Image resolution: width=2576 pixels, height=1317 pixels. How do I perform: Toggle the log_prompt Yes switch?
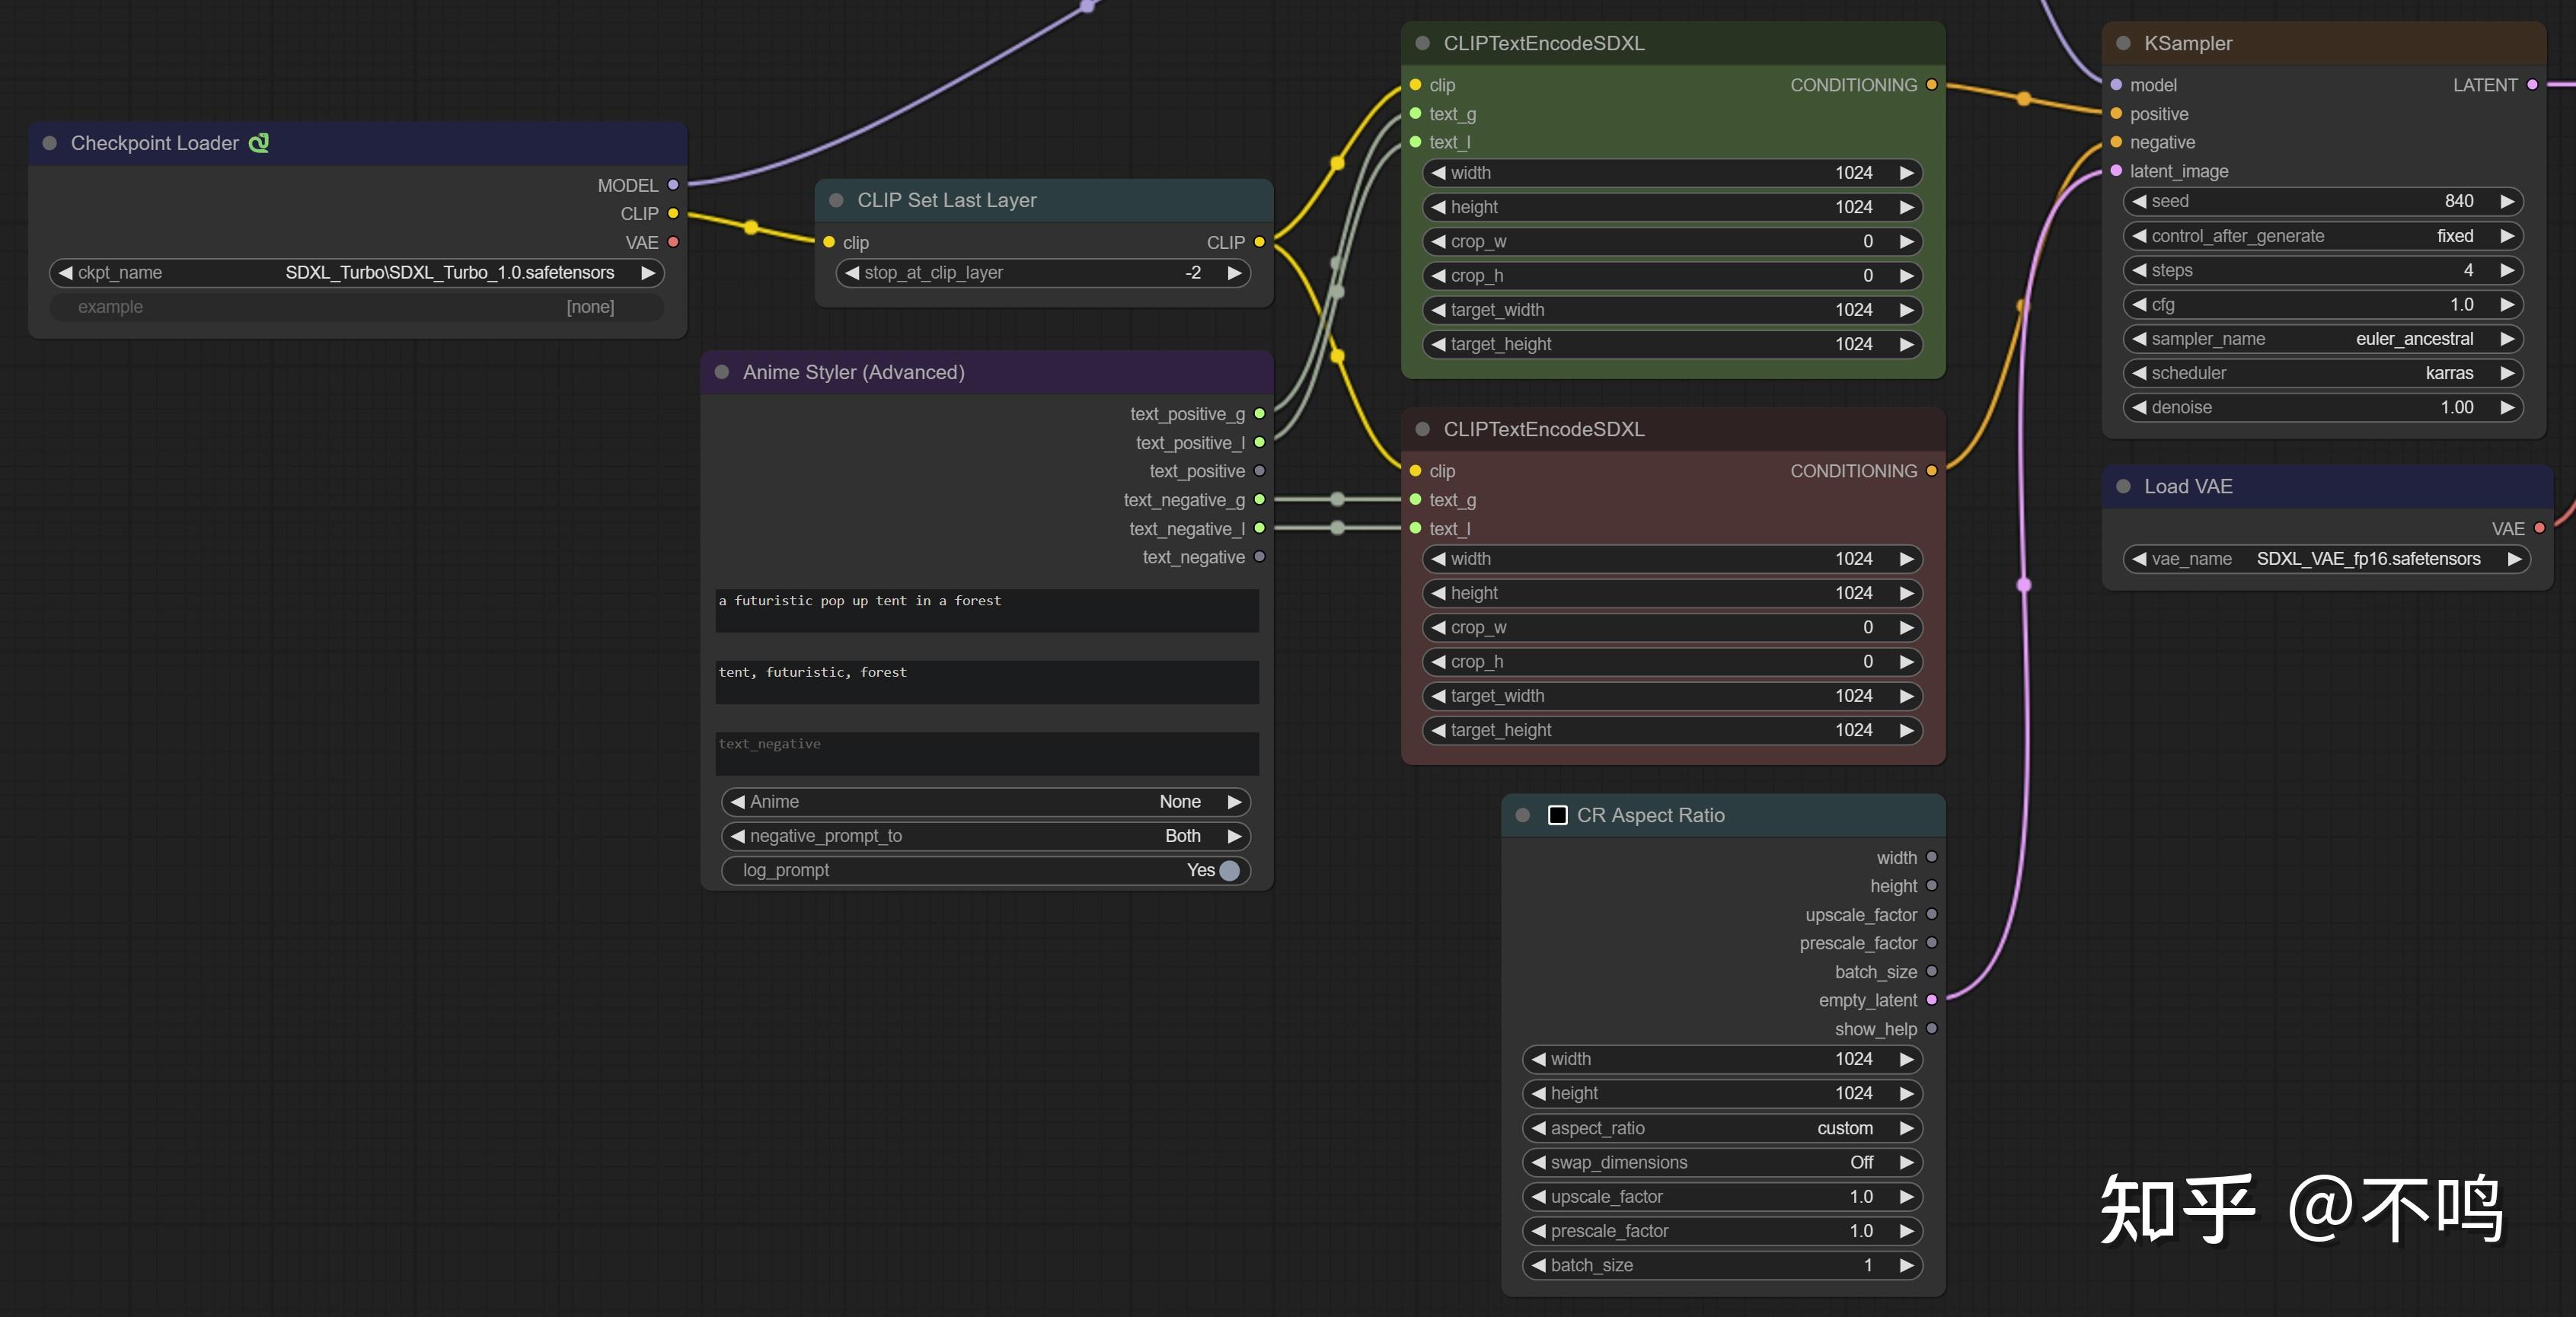(x=1229, y=870)
